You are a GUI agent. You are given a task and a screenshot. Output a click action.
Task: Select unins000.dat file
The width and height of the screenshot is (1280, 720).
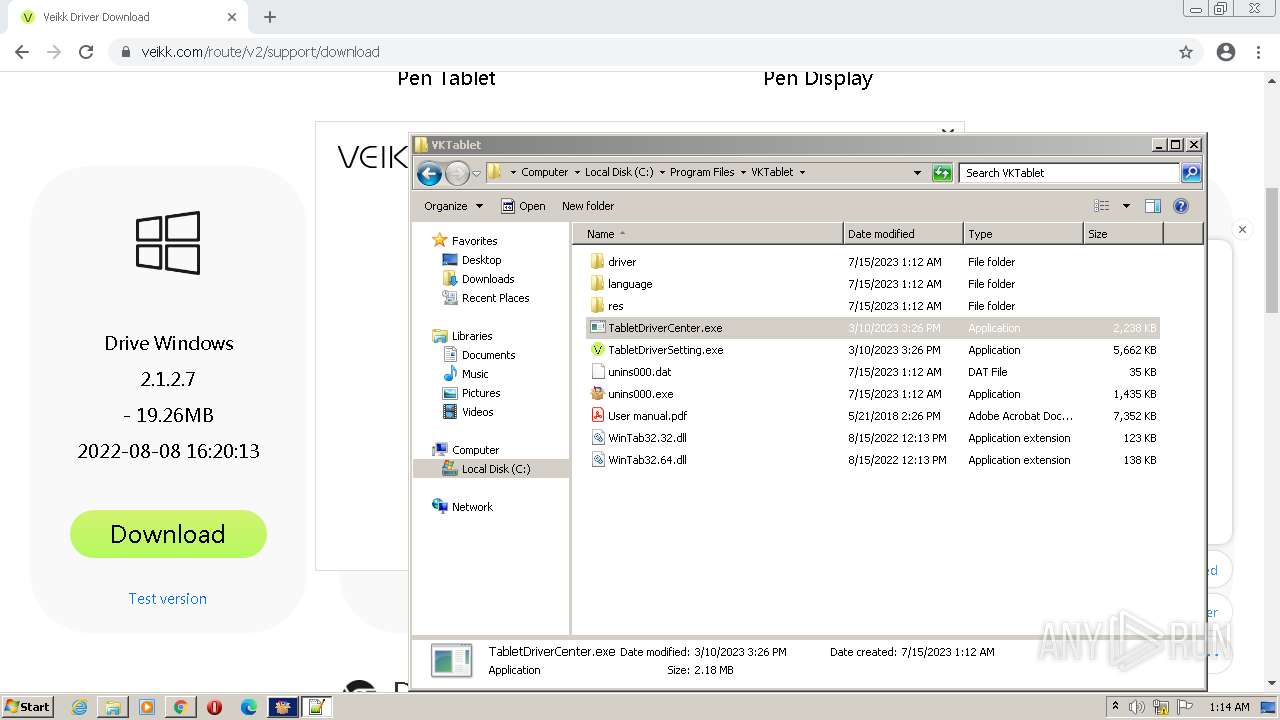(x=640, y=372)
